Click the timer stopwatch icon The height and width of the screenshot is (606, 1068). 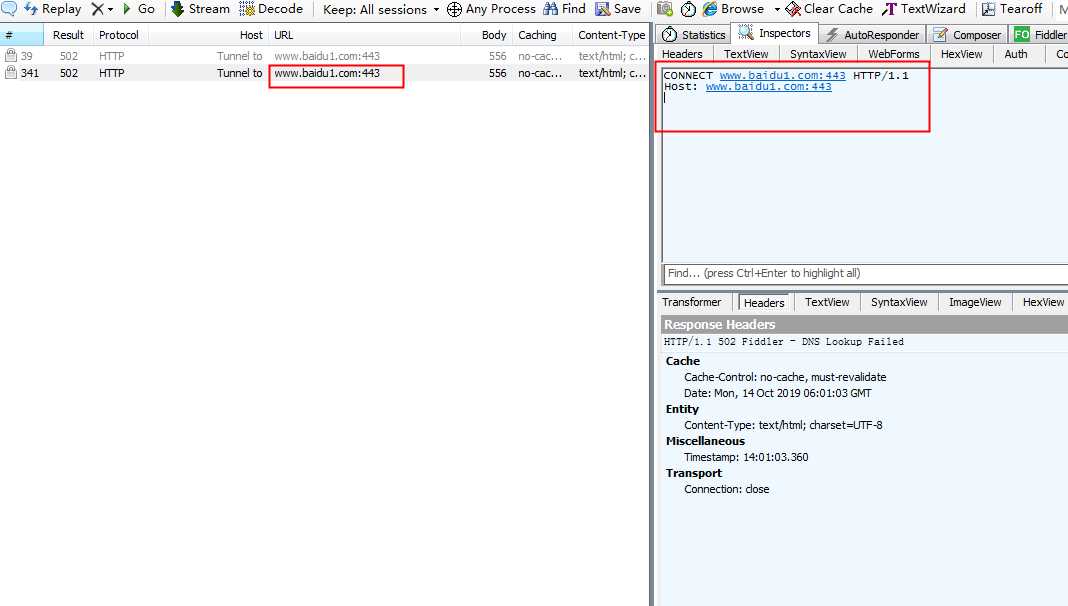click(688, 9)
